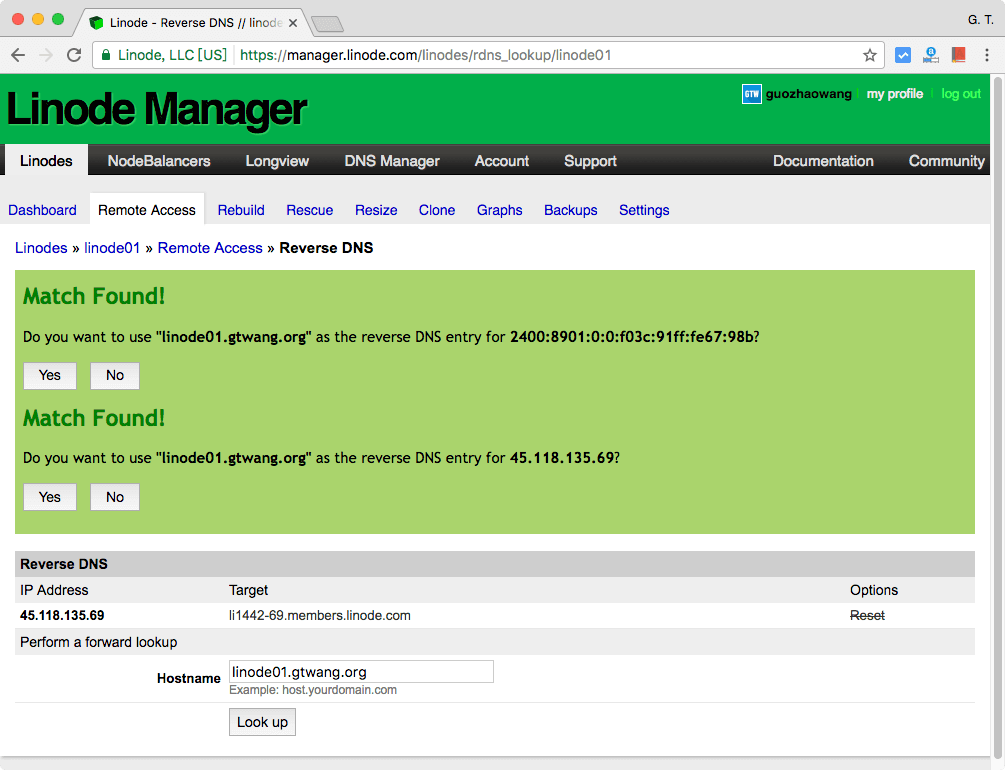Click the HTTPS padlock icon
This screenshot has width=1005, height=770.
tap(105, 55)
